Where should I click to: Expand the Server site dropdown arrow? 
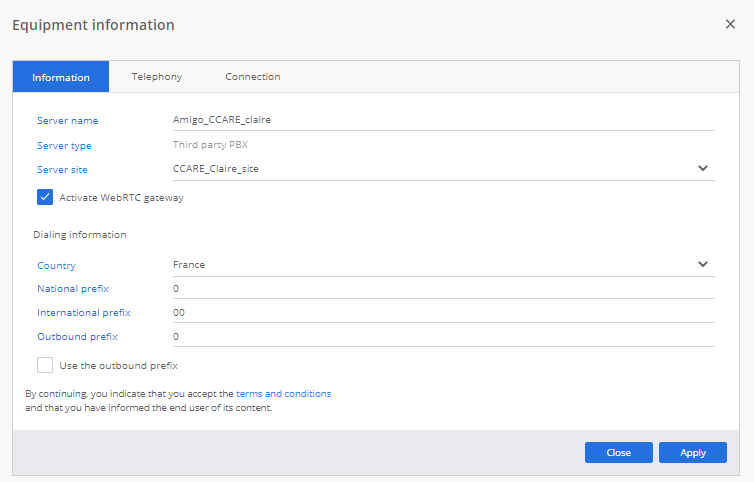[702, 169]
